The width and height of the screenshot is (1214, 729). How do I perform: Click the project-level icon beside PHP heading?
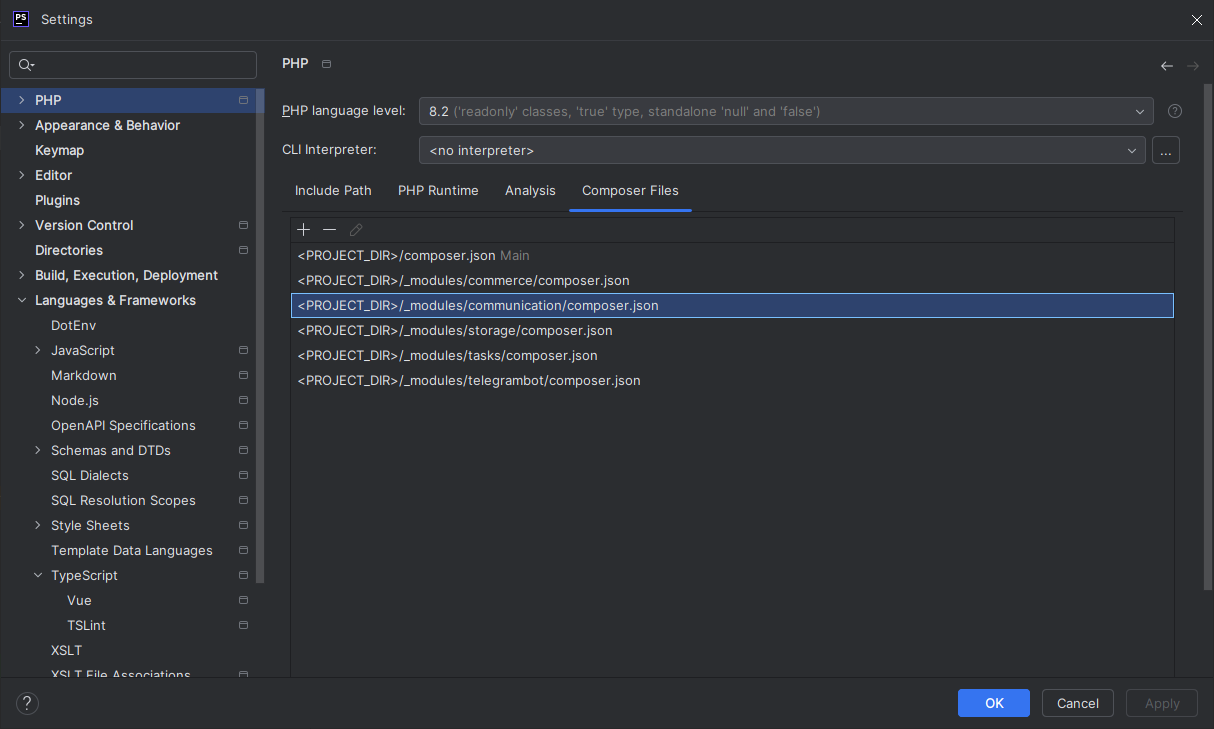point(326,64)
